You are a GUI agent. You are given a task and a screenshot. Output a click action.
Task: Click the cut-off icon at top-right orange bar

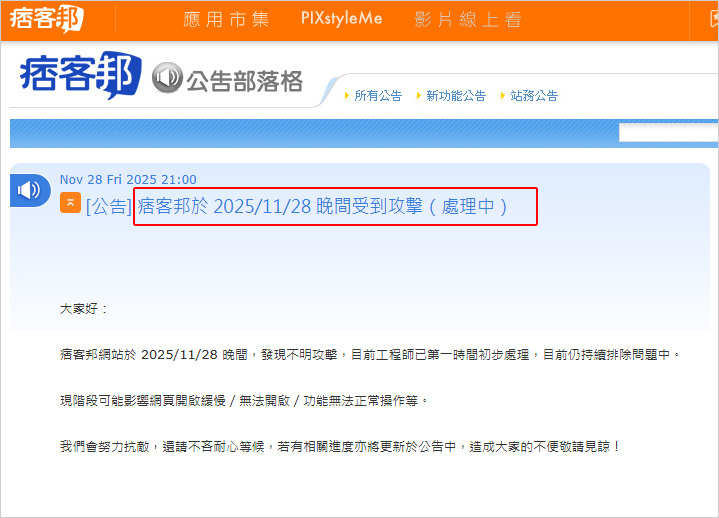click(x=714, y=19)
